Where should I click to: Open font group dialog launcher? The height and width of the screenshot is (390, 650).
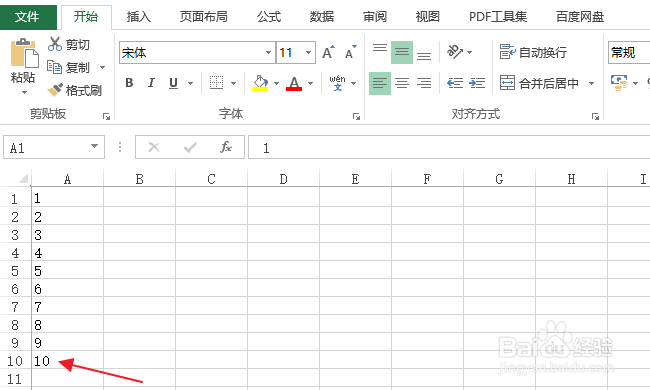tap(356, 117)
